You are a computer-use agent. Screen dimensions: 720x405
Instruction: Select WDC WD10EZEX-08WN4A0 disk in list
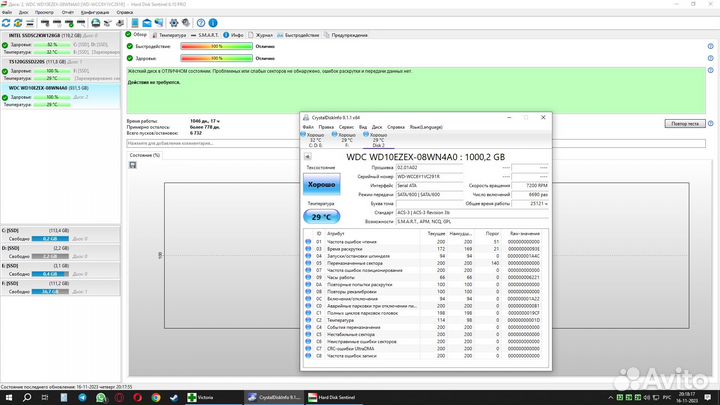click(60, 96)
